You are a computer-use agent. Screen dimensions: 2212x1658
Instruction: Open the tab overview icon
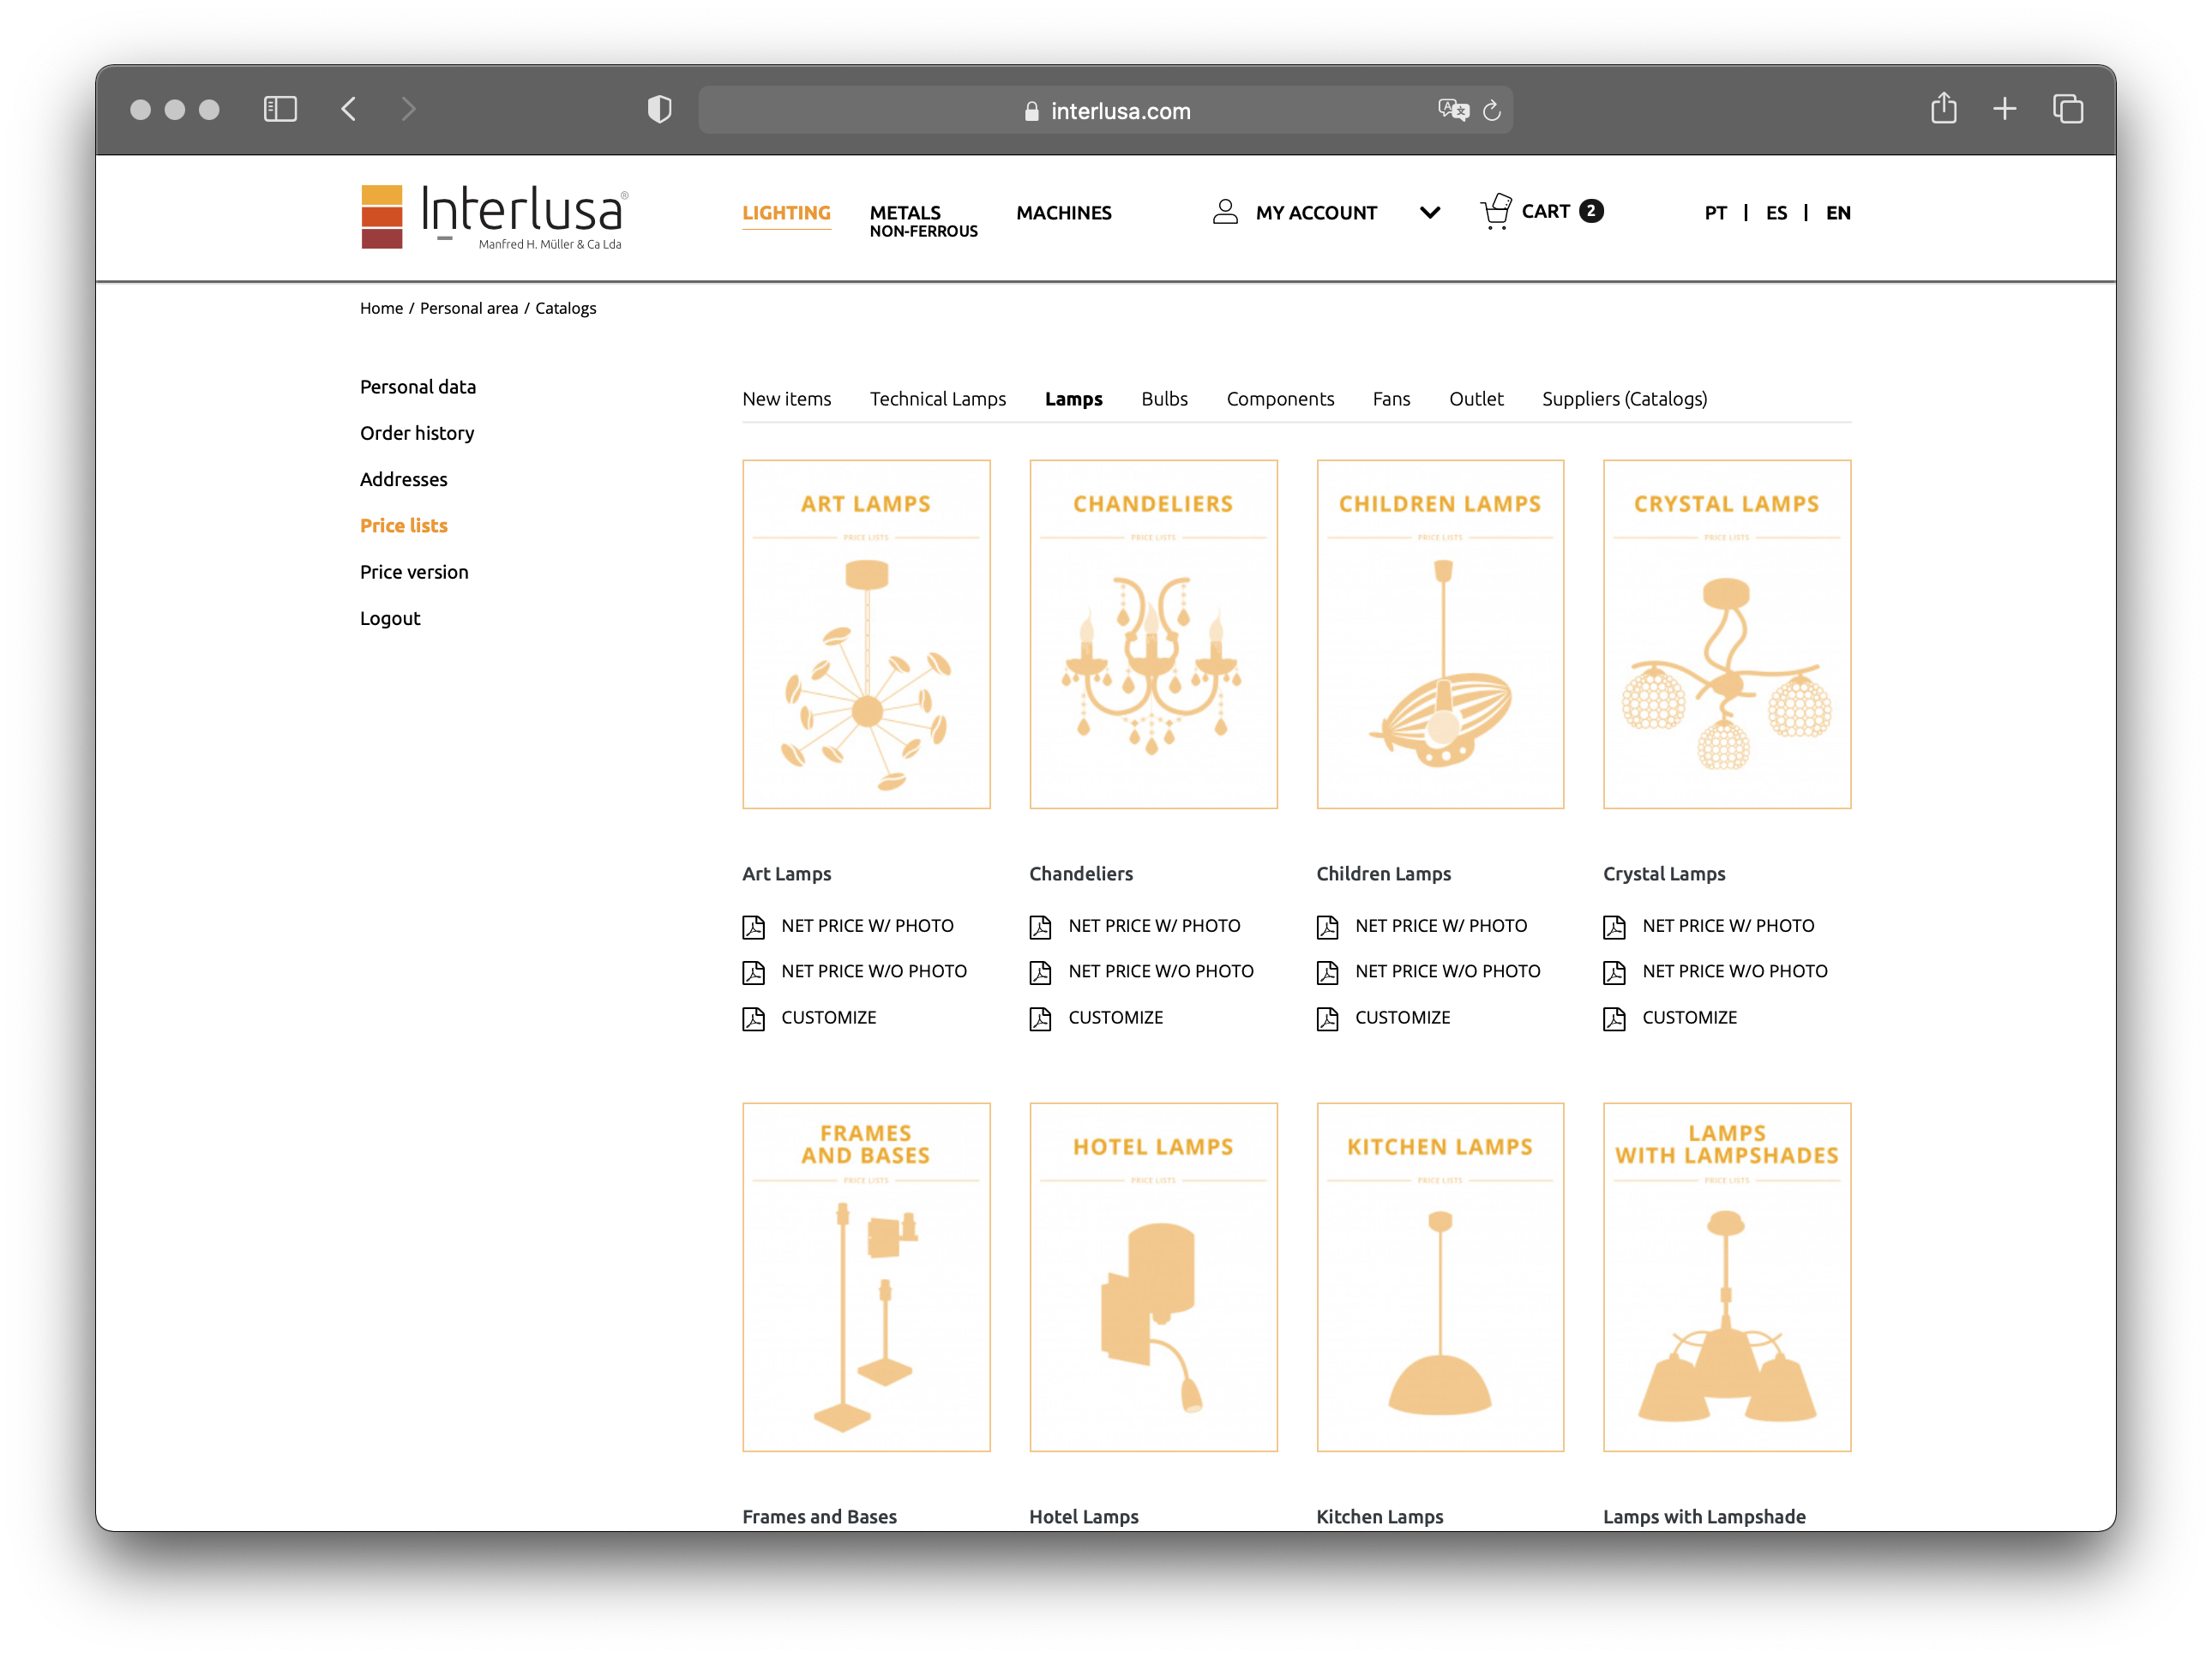point(2067,109)
